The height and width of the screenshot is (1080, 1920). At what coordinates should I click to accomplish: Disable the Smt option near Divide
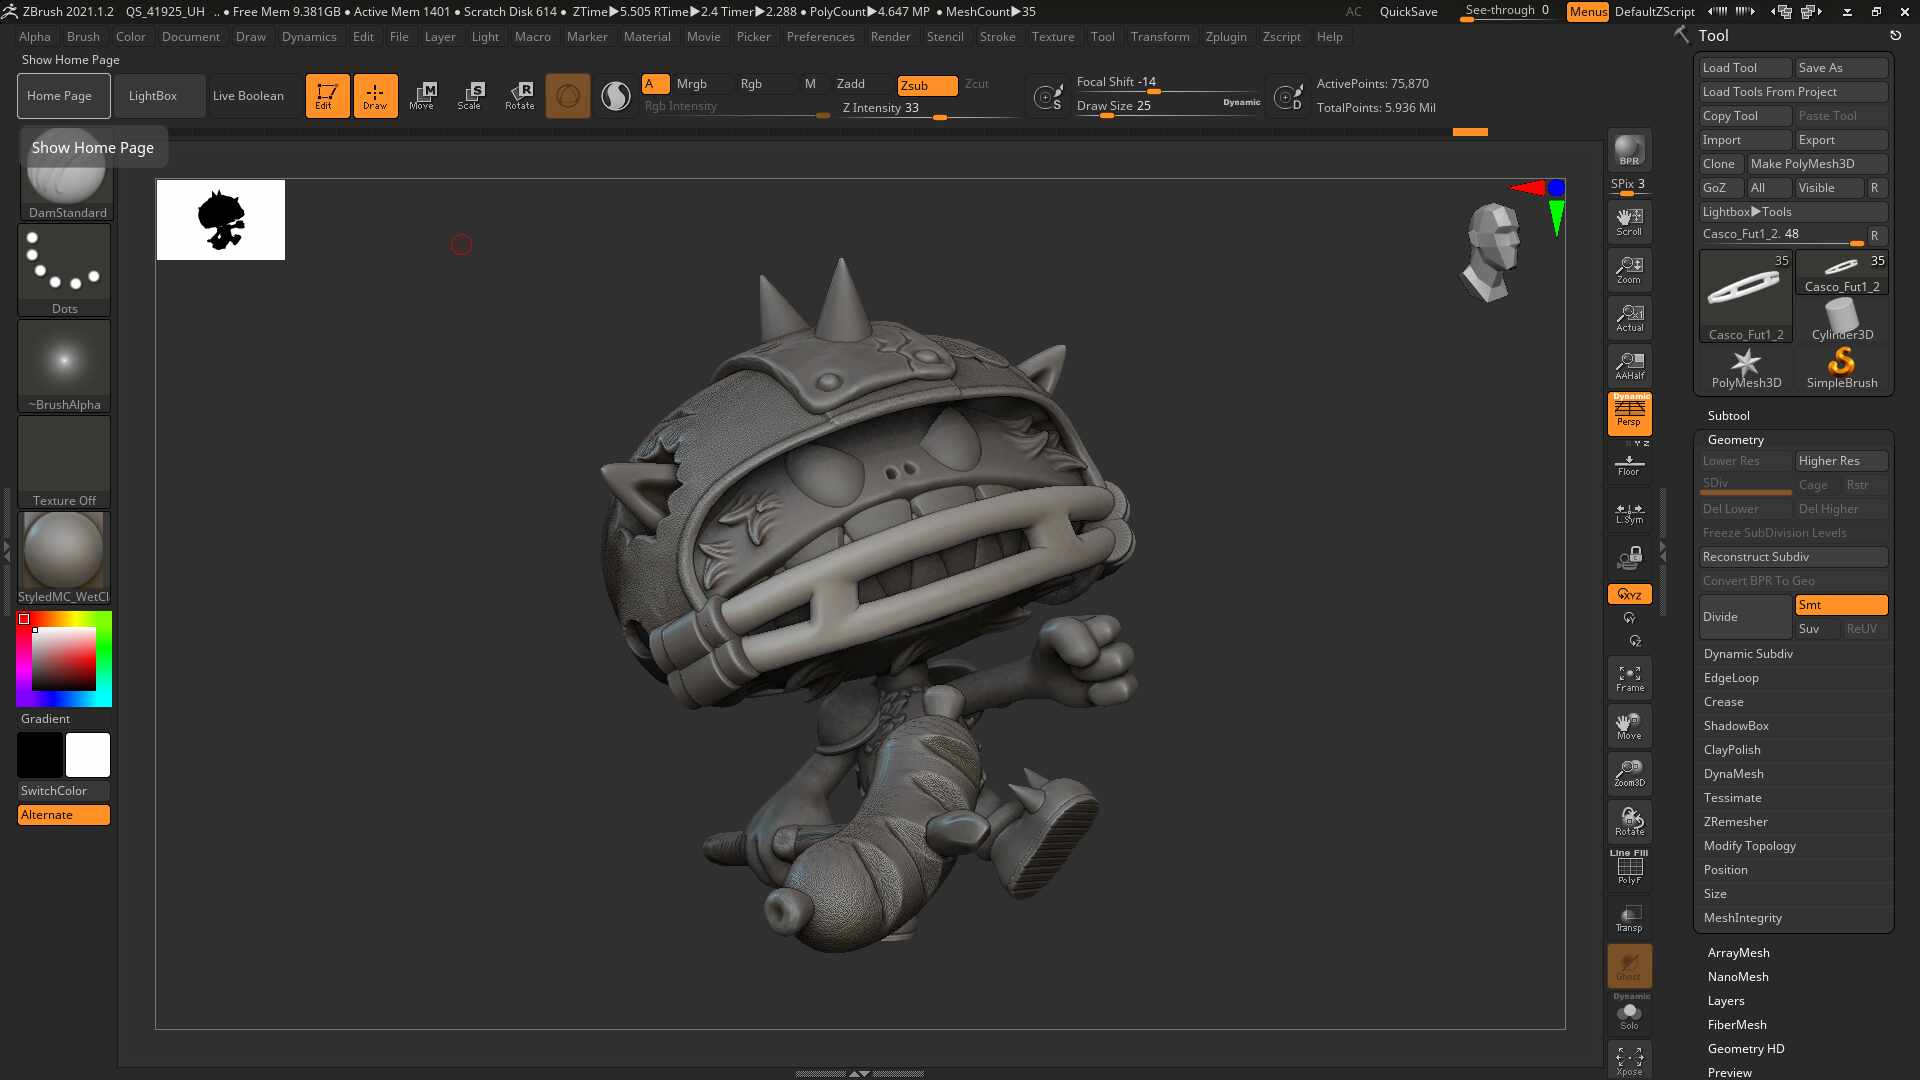tap(1841, 605)
